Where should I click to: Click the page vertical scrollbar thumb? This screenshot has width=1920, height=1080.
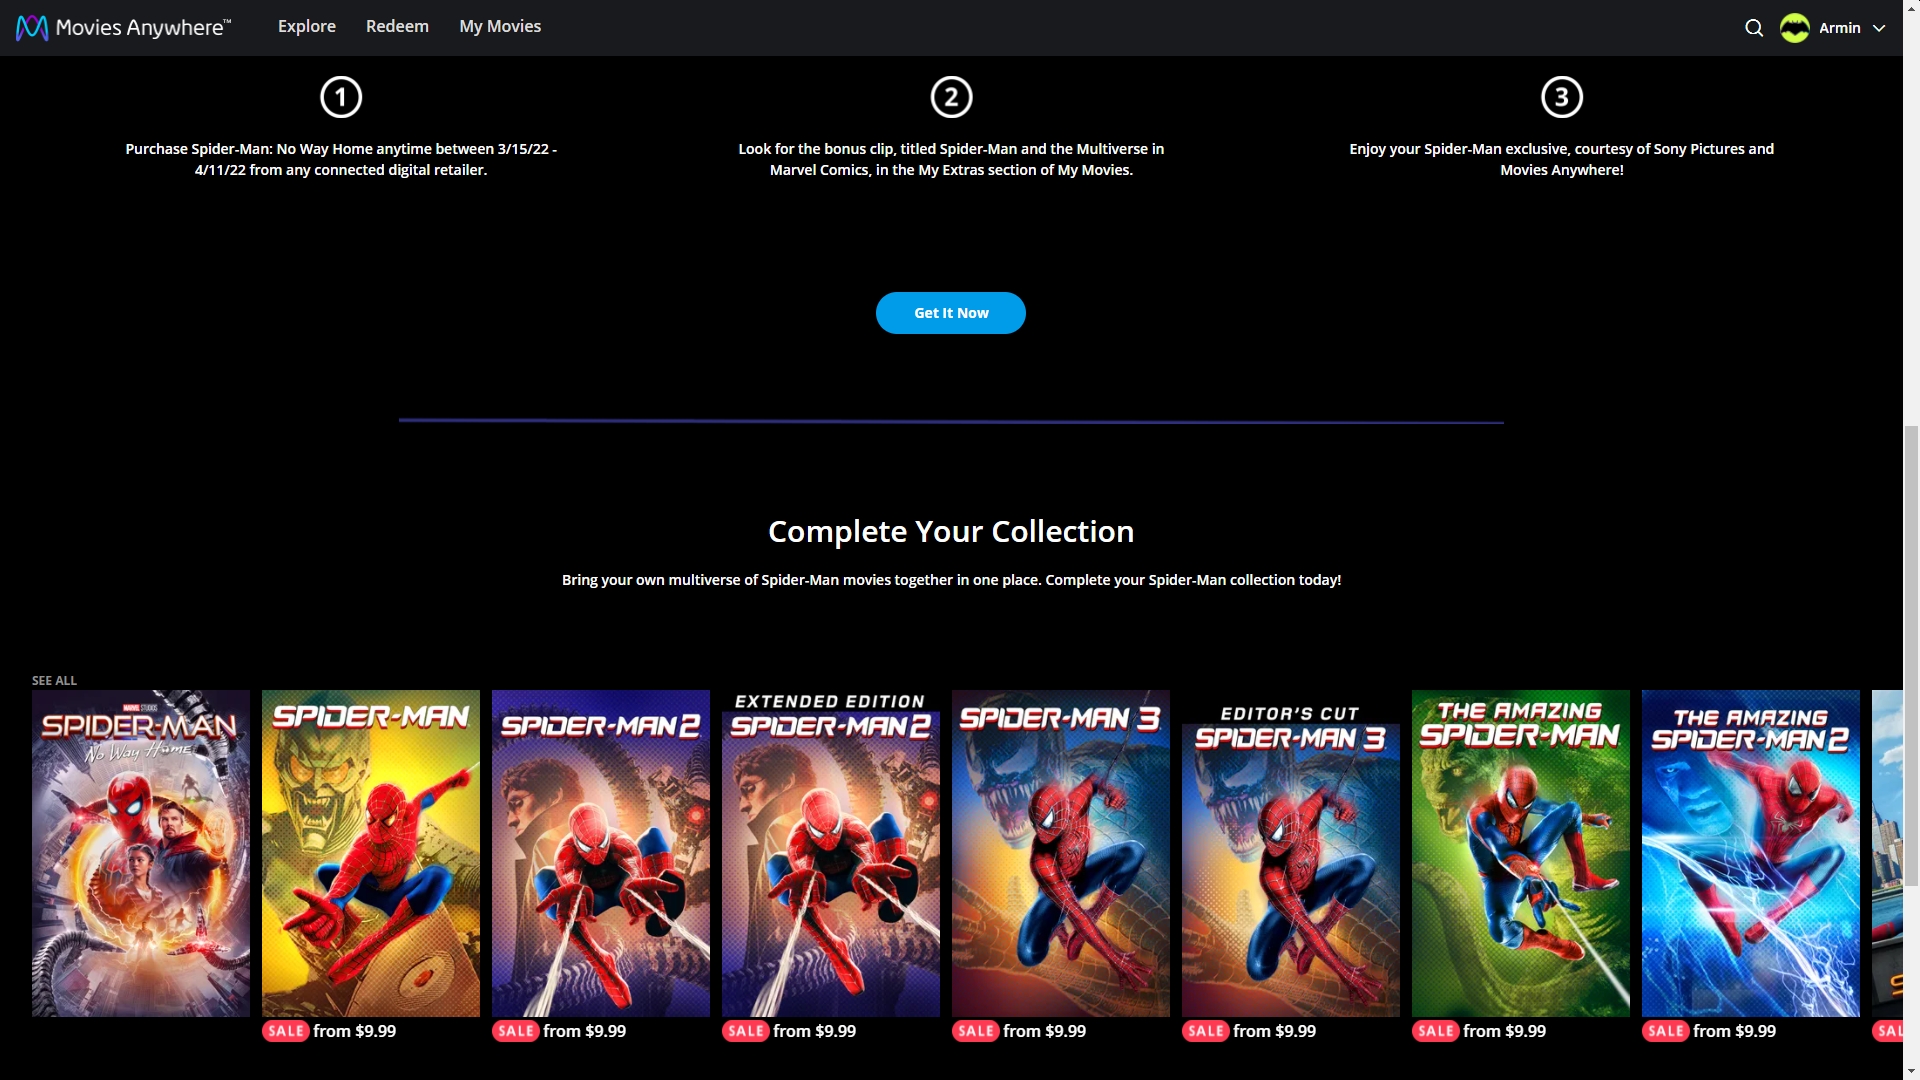click(x=1911, y=655)
